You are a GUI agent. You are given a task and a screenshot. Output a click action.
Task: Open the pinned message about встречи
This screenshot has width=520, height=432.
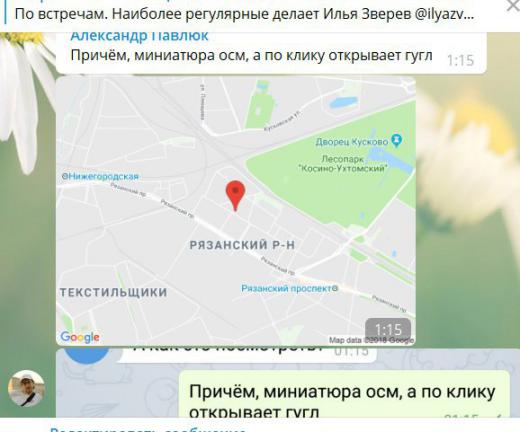[244, 14]
